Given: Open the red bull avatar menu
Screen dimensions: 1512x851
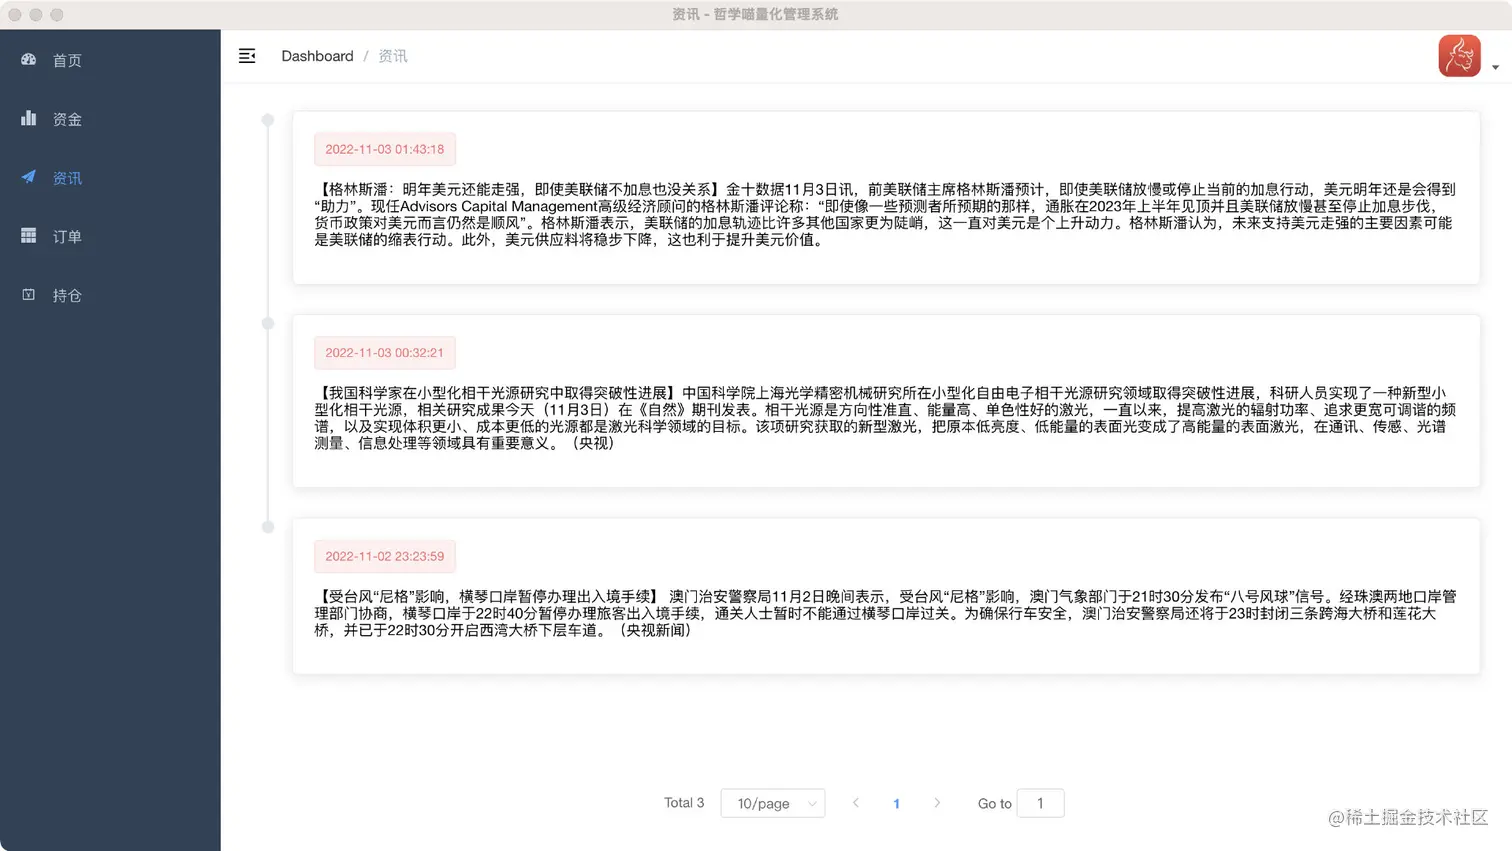Looking at the screenshot, I should [x=1459, y=56].
